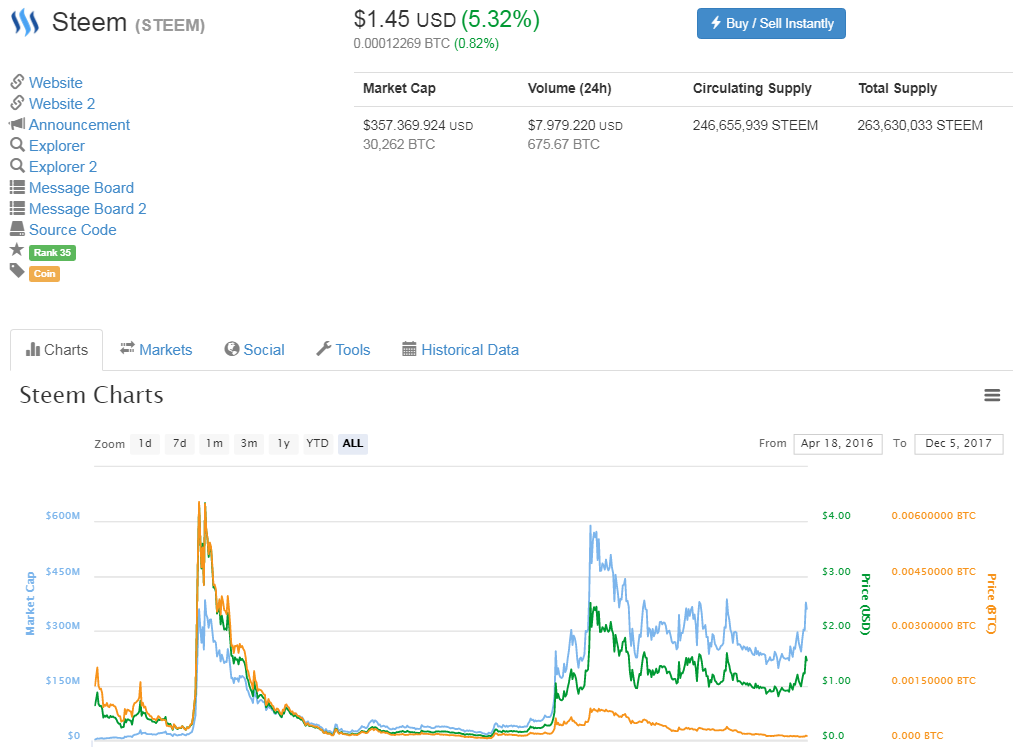Click the 246,655,939 STEEM supply value
The height and width of the screenshot is (747, 1025).
(x=755, y=125)
